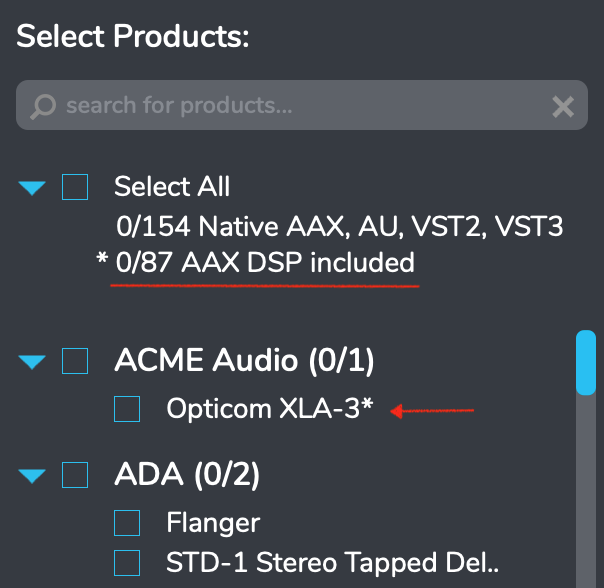The width and height of the screenshot is (604, 588).
Task: Collapse the Select All disclosure triangle
Action: [32, 188]
